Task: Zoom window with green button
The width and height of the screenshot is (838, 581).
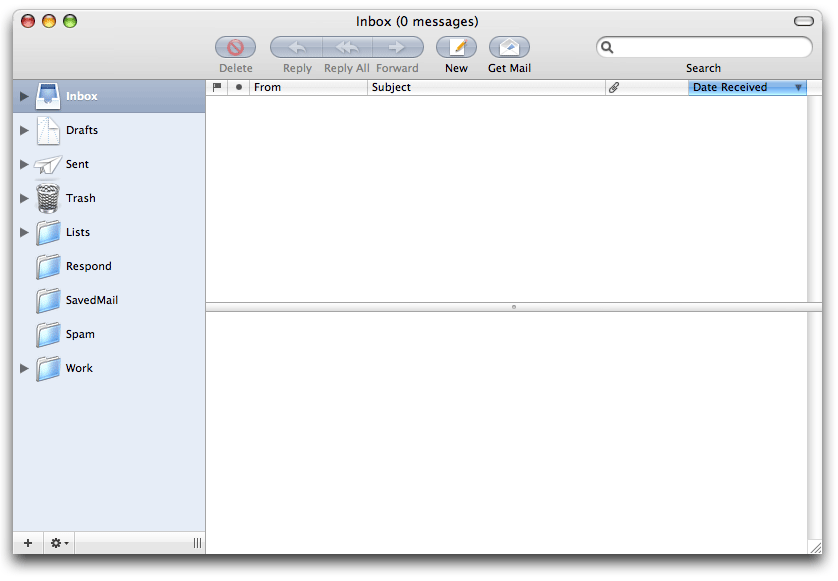Action: [x=70, y=21]
